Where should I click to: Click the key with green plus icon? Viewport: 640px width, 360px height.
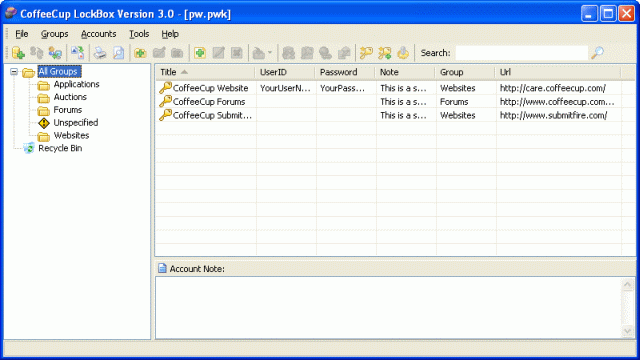(x=385, y=53)
